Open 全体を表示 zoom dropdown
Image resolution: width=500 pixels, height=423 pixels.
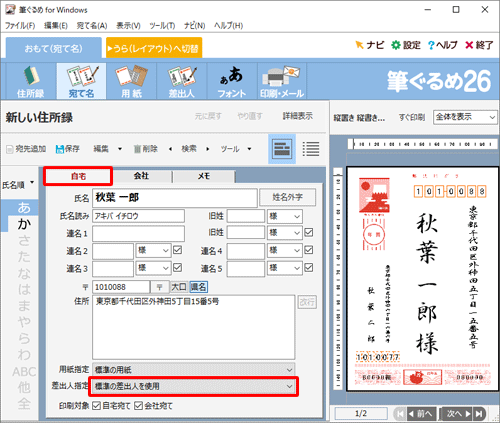(465, 117)
